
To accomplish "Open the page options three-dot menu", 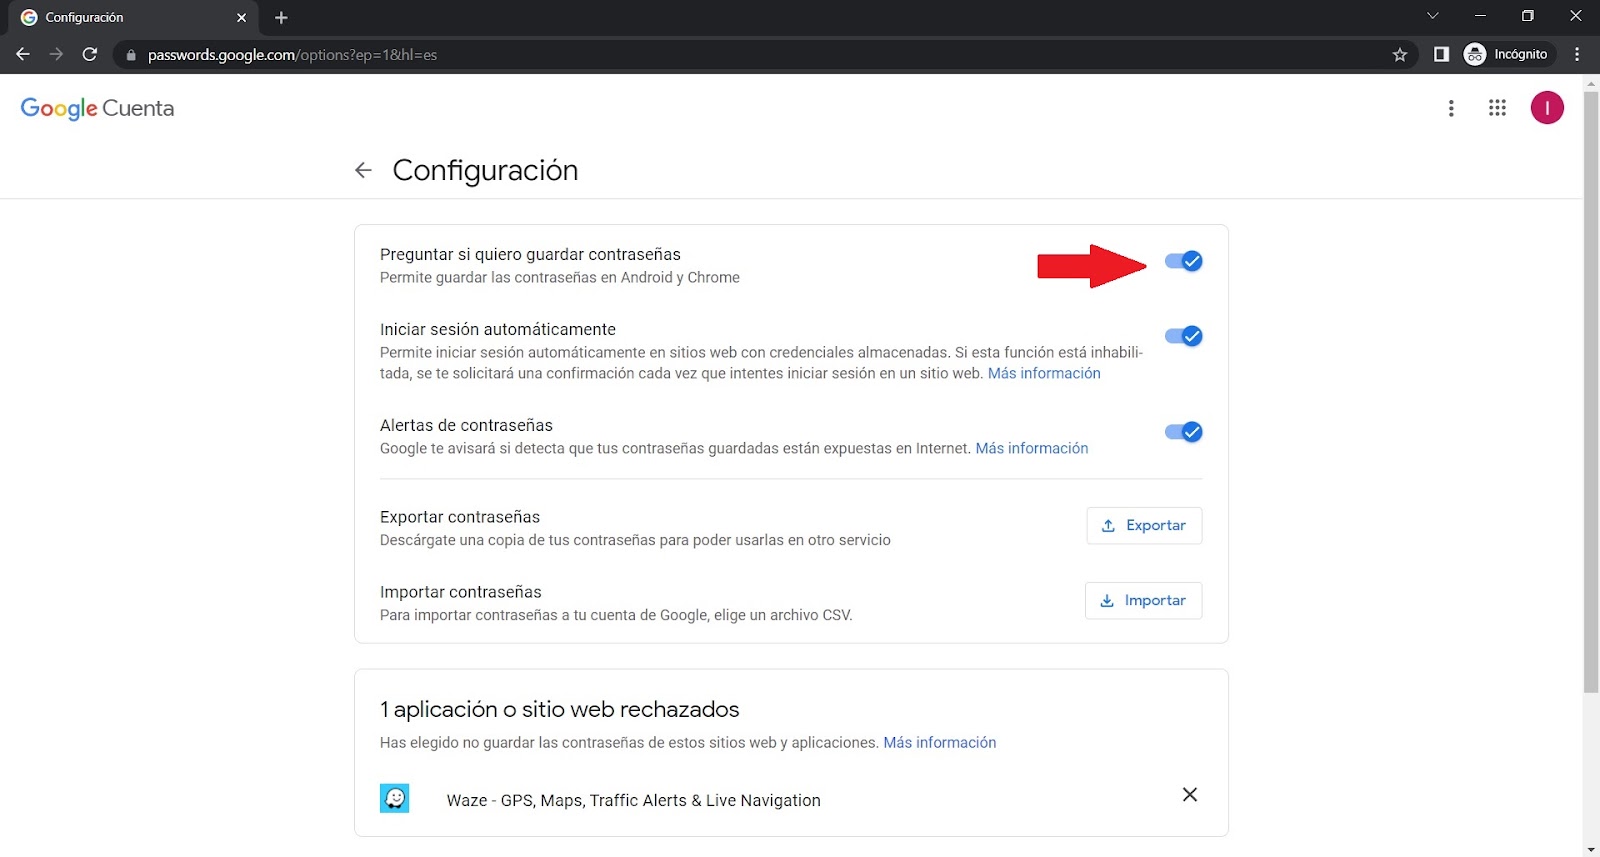I will (1451, 108).
